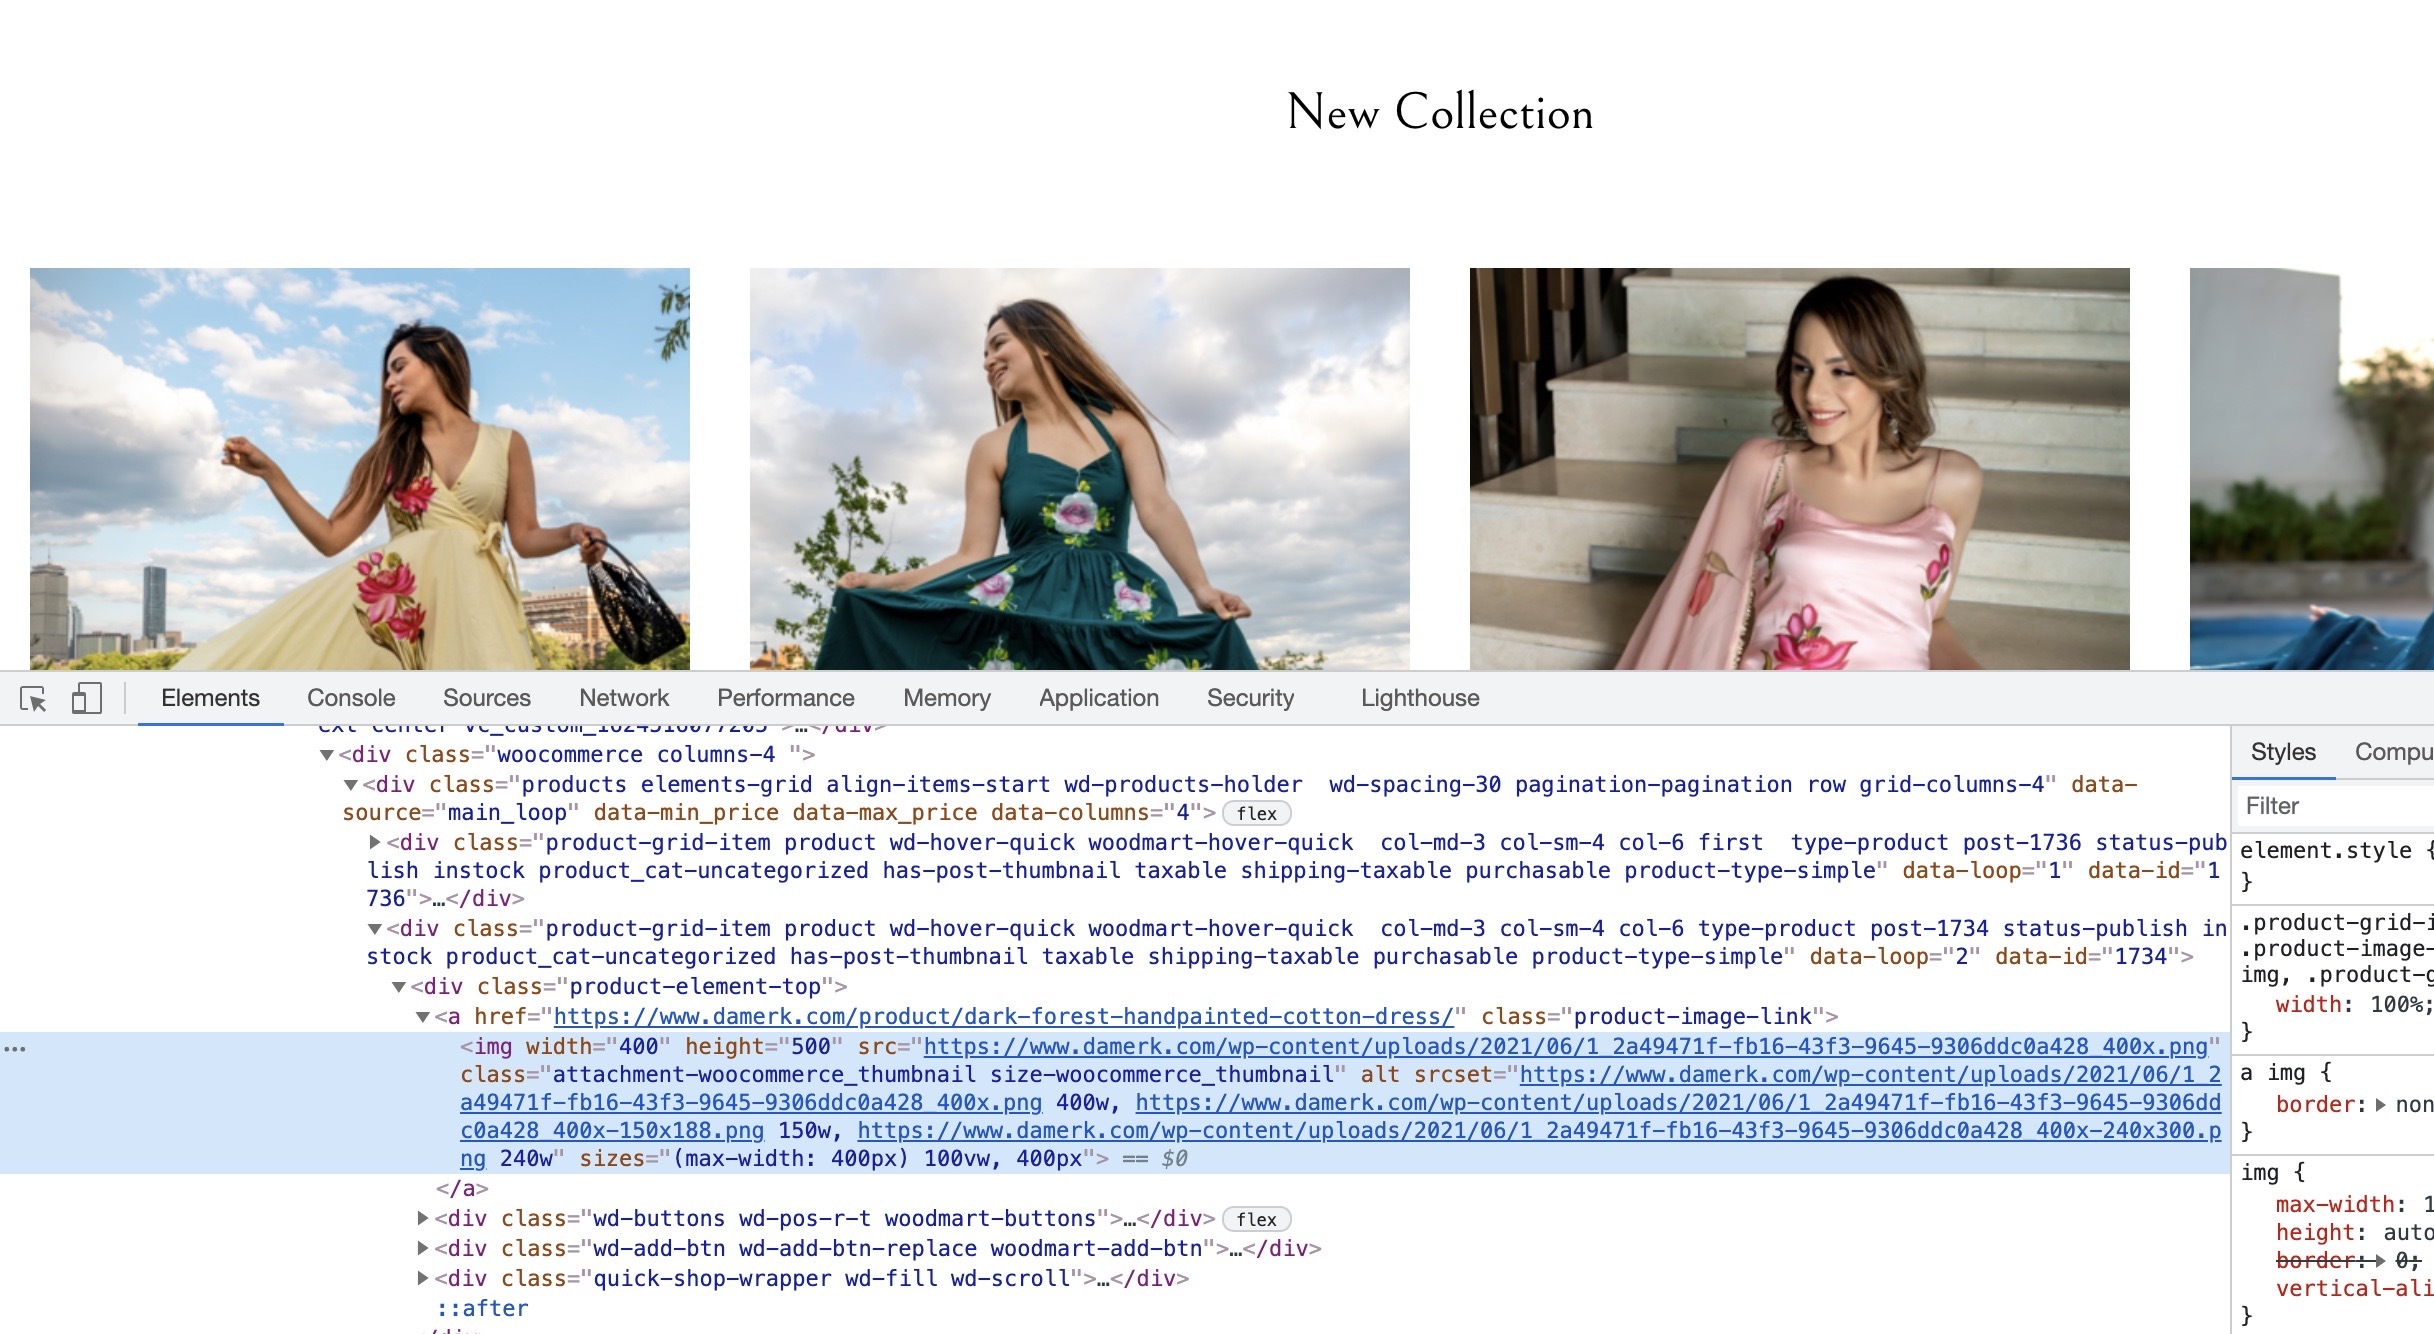Switch to the Computed styles tab

coord(2393,752)
